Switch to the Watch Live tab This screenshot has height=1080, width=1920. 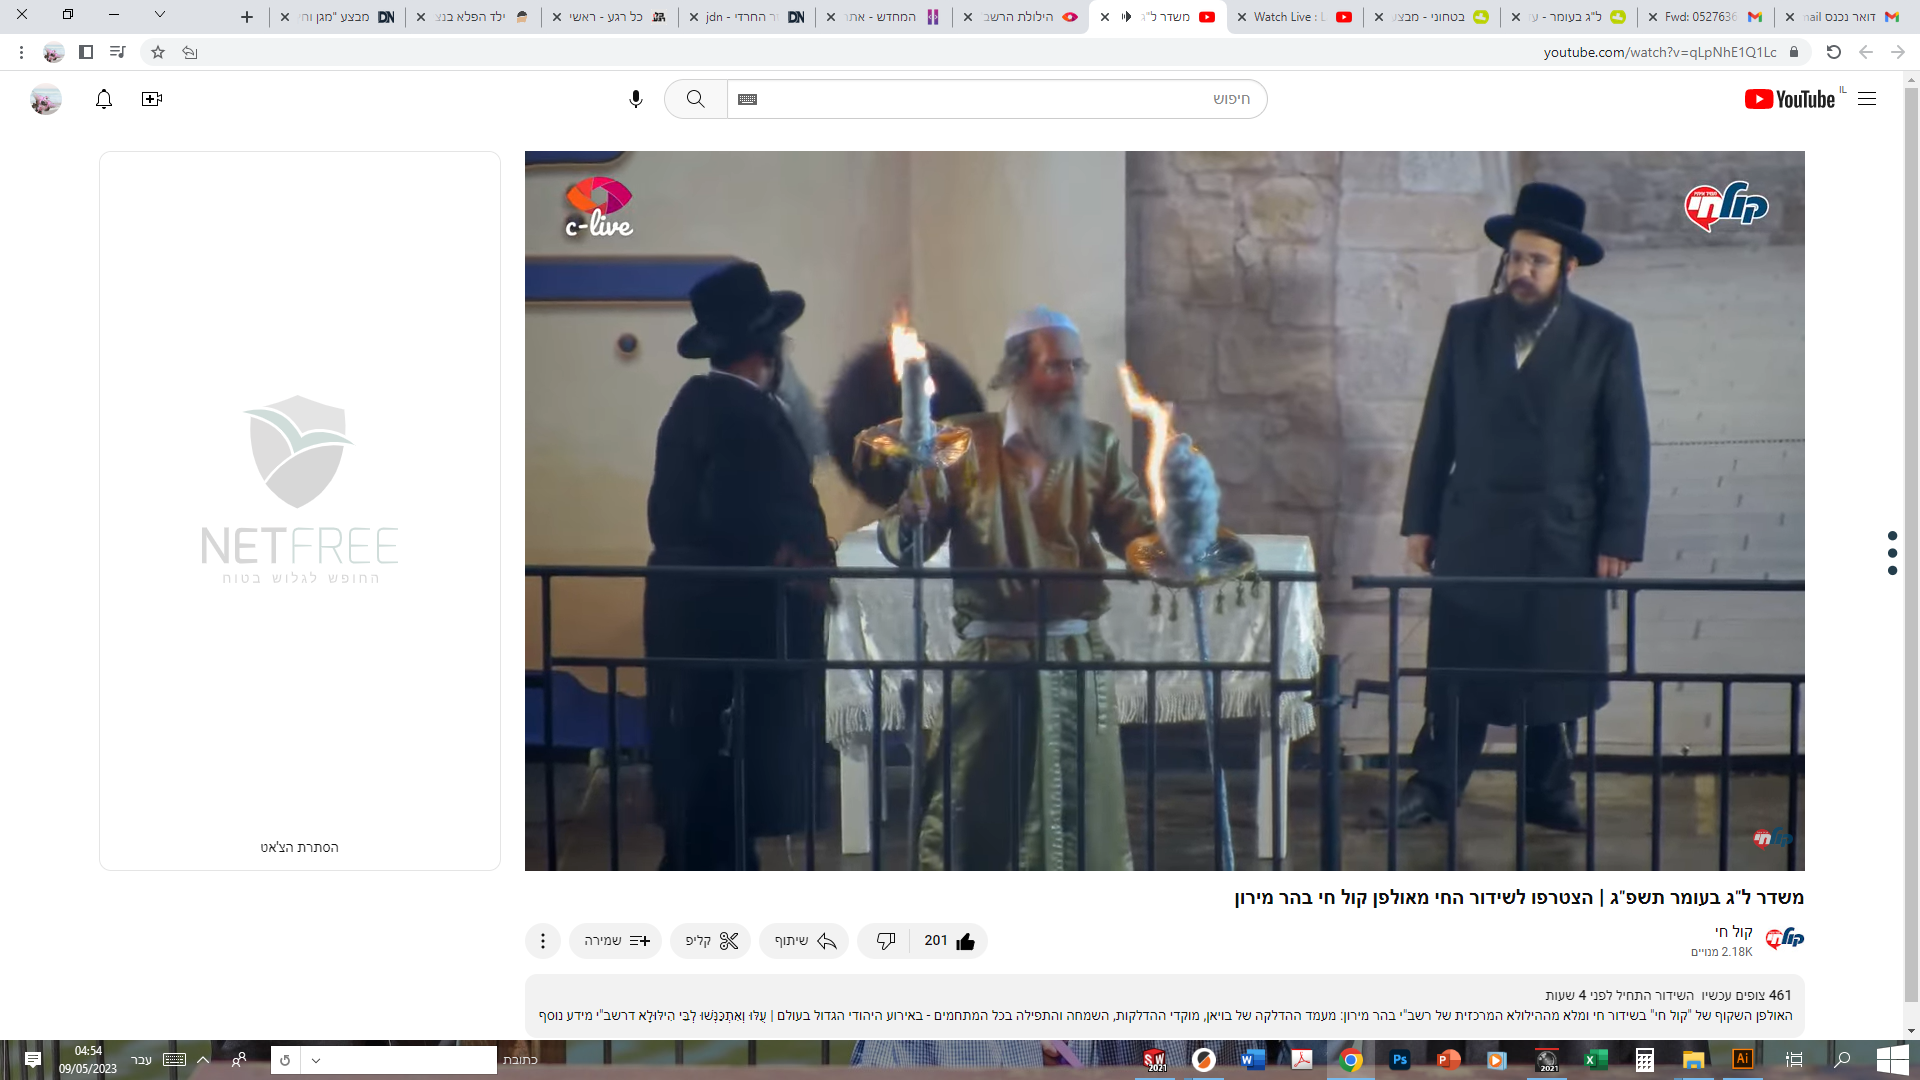[x=1290, y=17]
